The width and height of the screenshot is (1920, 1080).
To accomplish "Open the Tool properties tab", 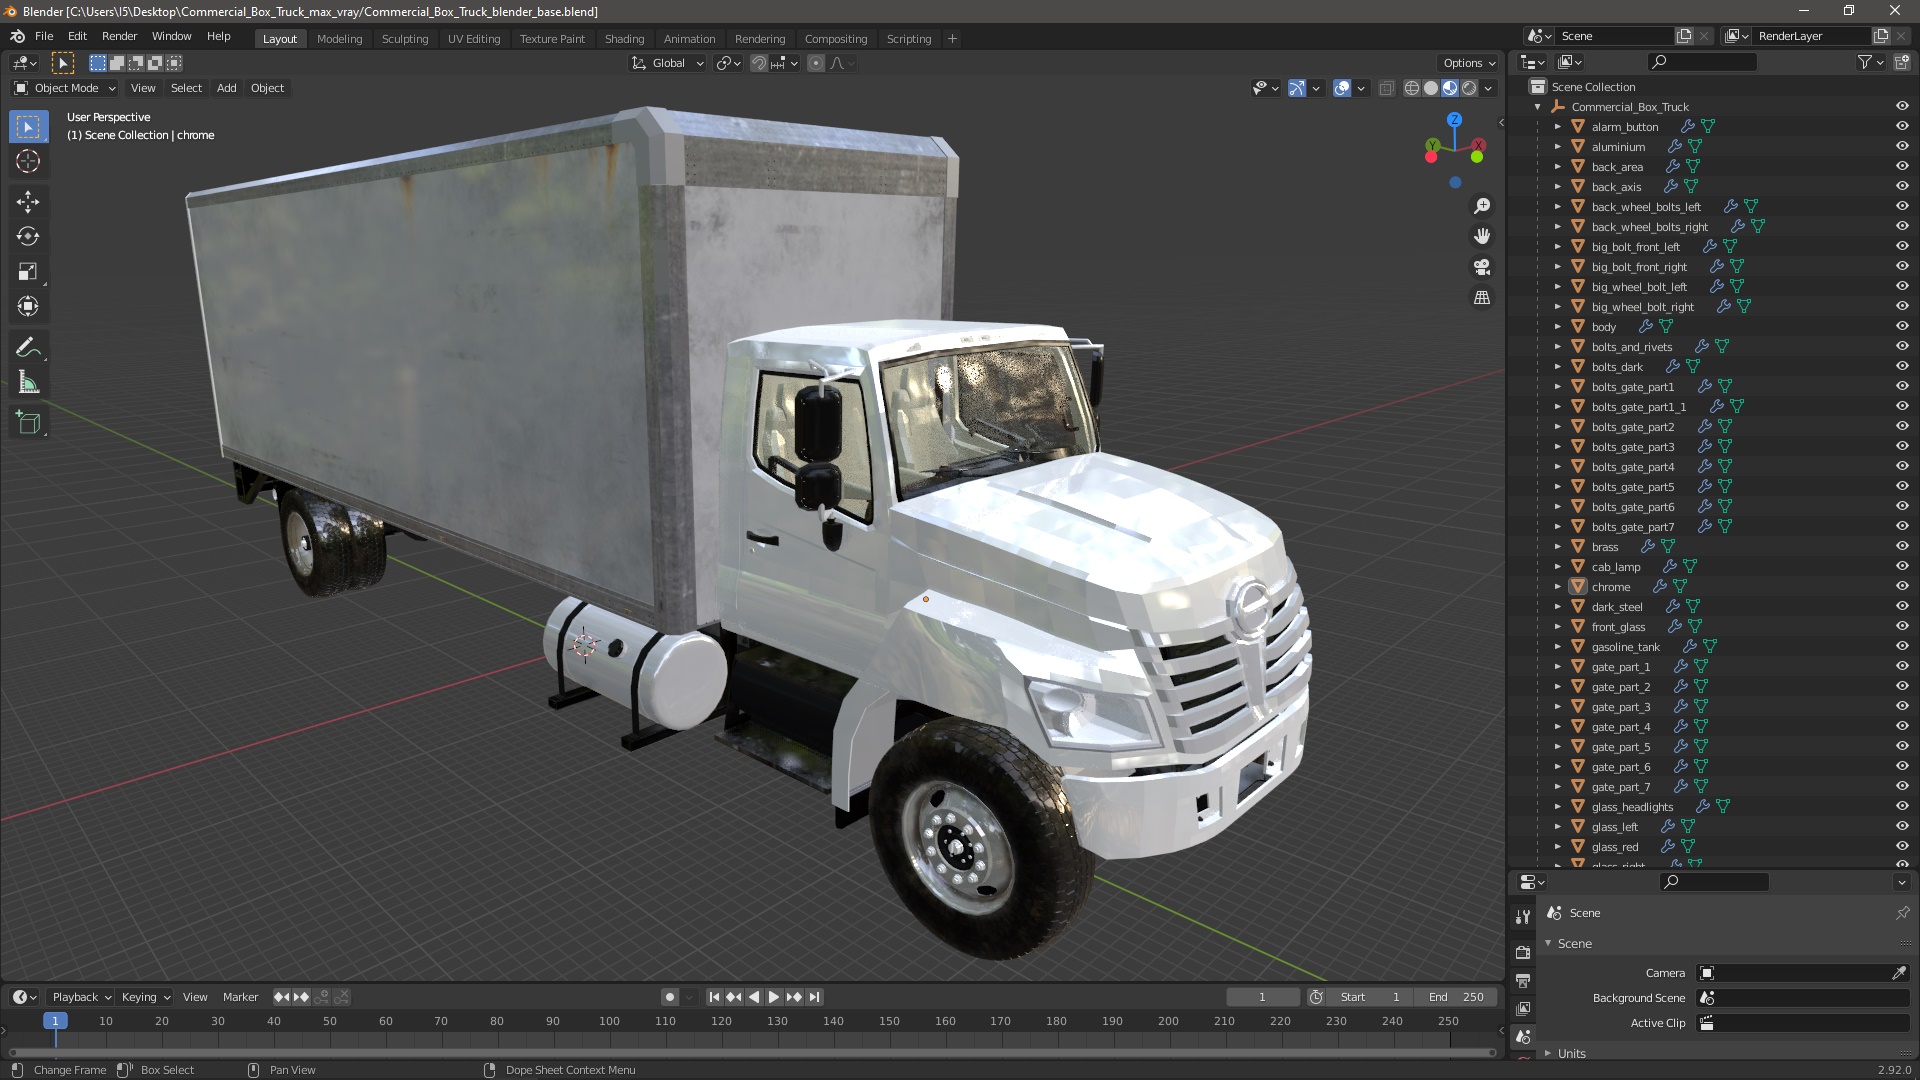I will (x=1523, y=916).
